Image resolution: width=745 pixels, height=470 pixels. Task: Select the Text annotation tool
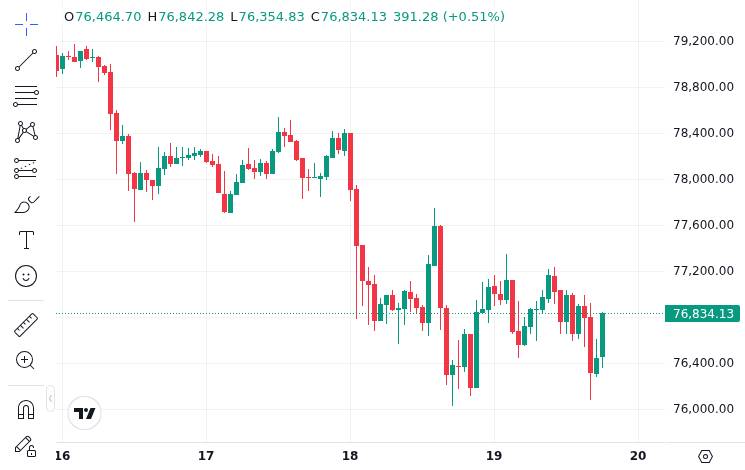(x=26, y=240)
